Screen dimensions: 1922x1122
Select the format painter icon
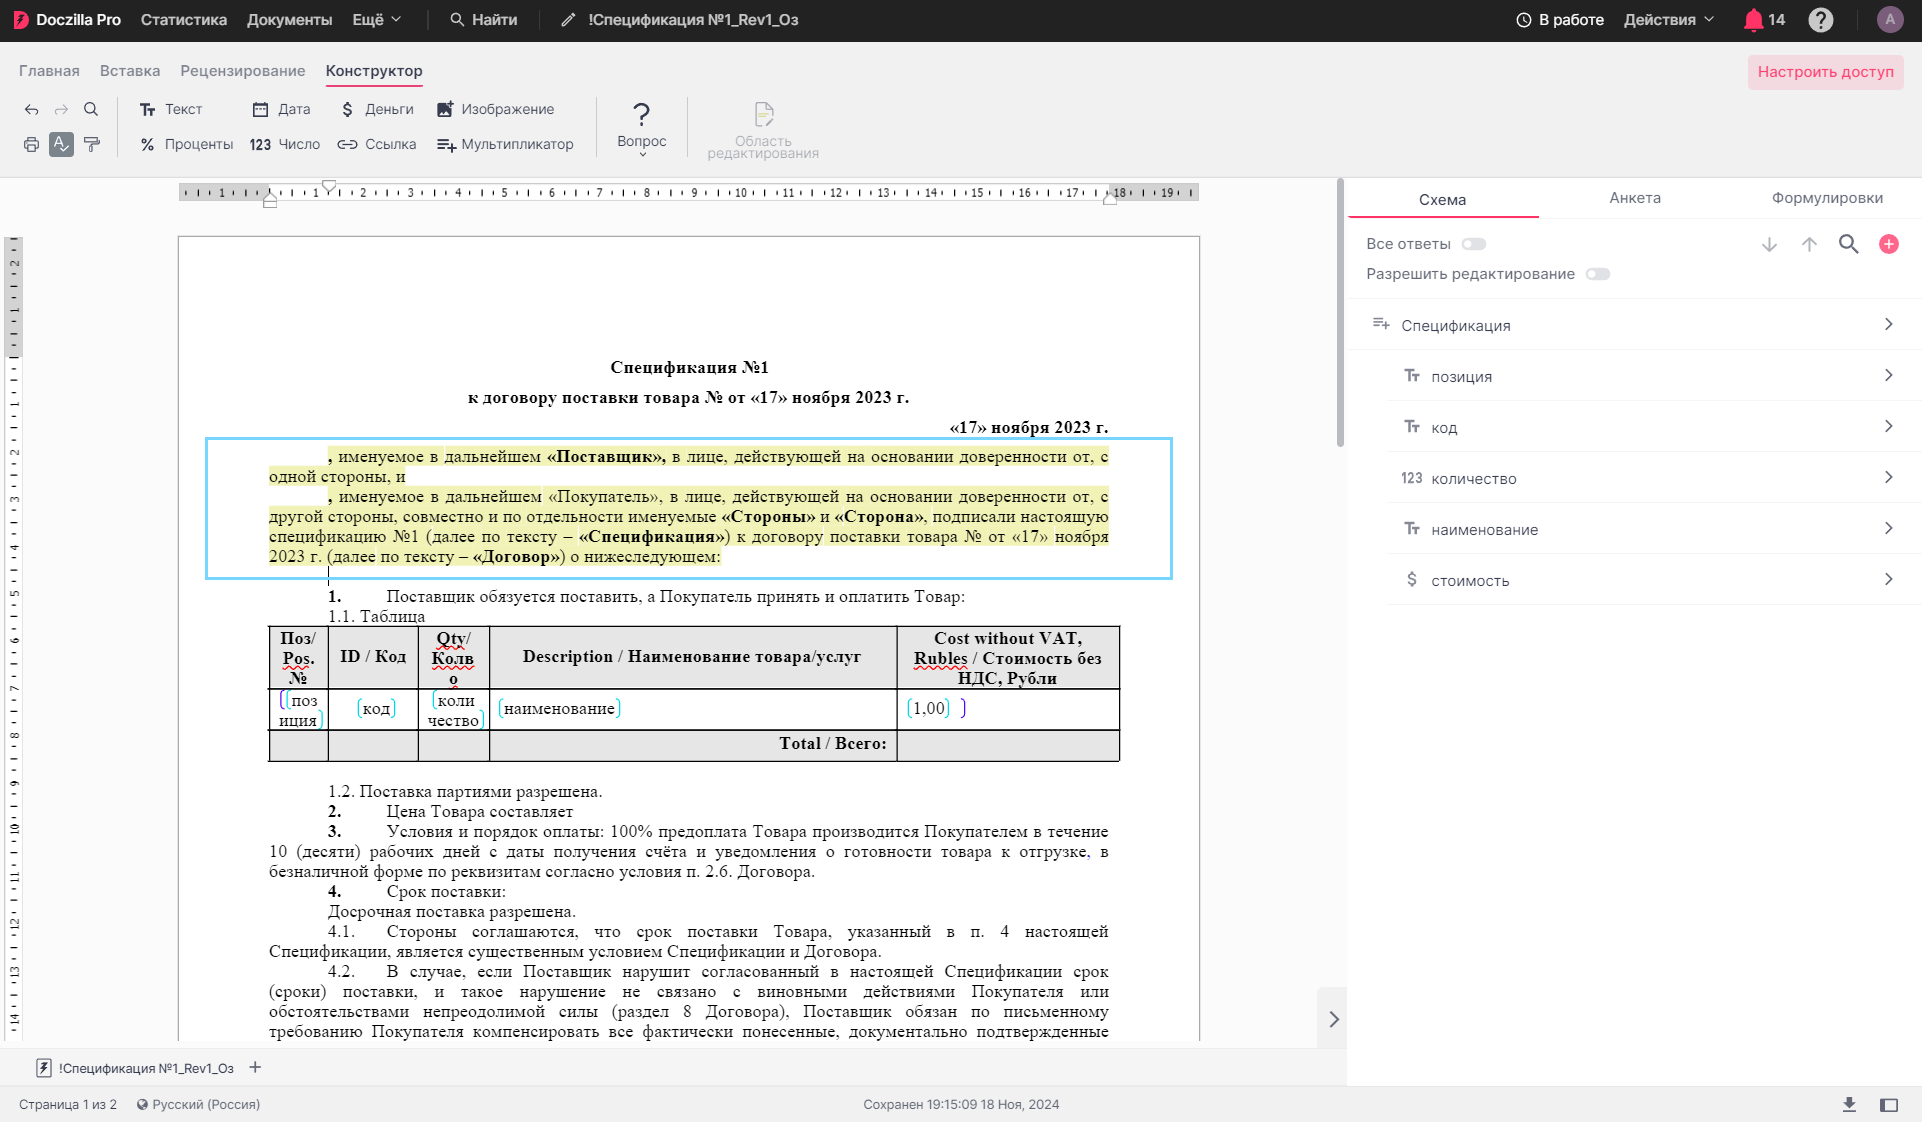pyautogui.click(x=92, y=144)
